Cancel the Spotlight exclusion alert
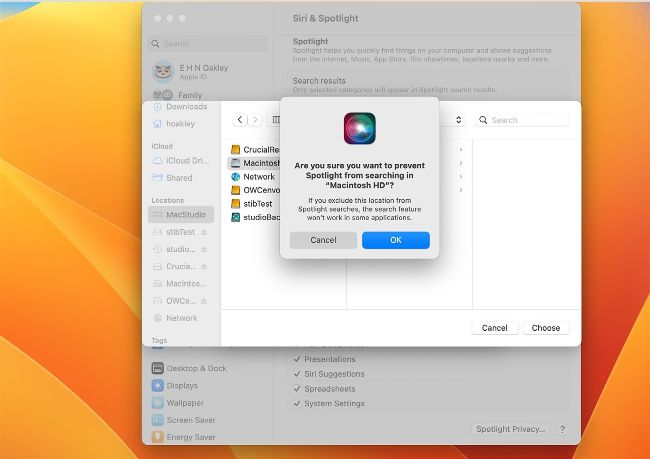The width and height of the screenshot is (650, 459). point(323,240)
